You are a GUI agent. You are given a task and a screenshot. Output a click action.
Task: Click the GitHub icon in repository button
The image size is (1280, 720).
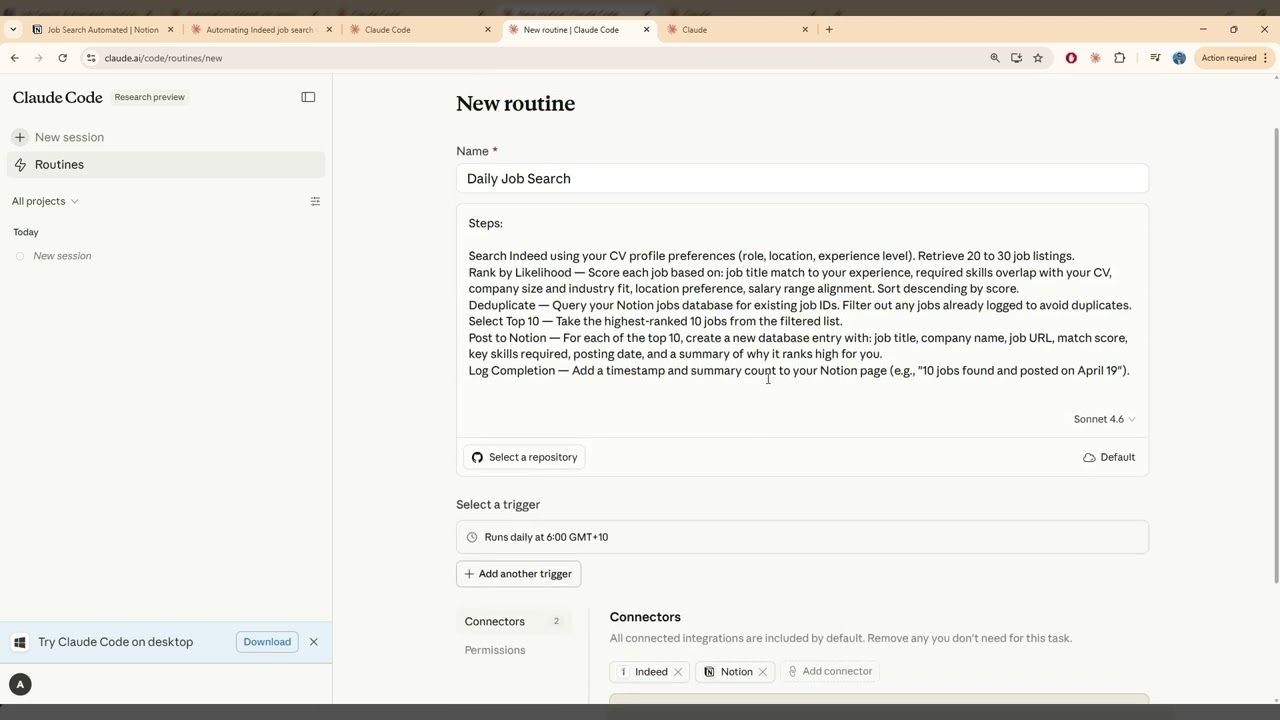(477, 457)
